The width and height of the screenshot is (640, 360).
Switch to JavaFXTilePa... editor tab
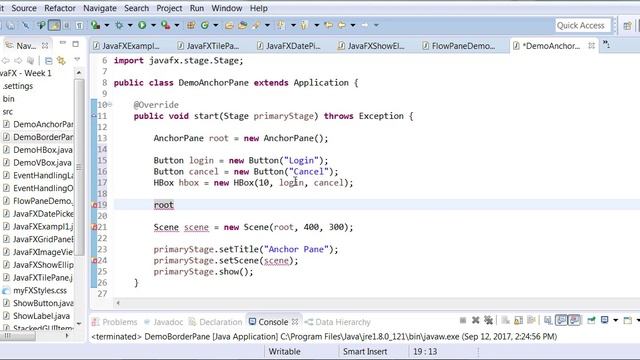pyautogui.click(x=209, y=46)
